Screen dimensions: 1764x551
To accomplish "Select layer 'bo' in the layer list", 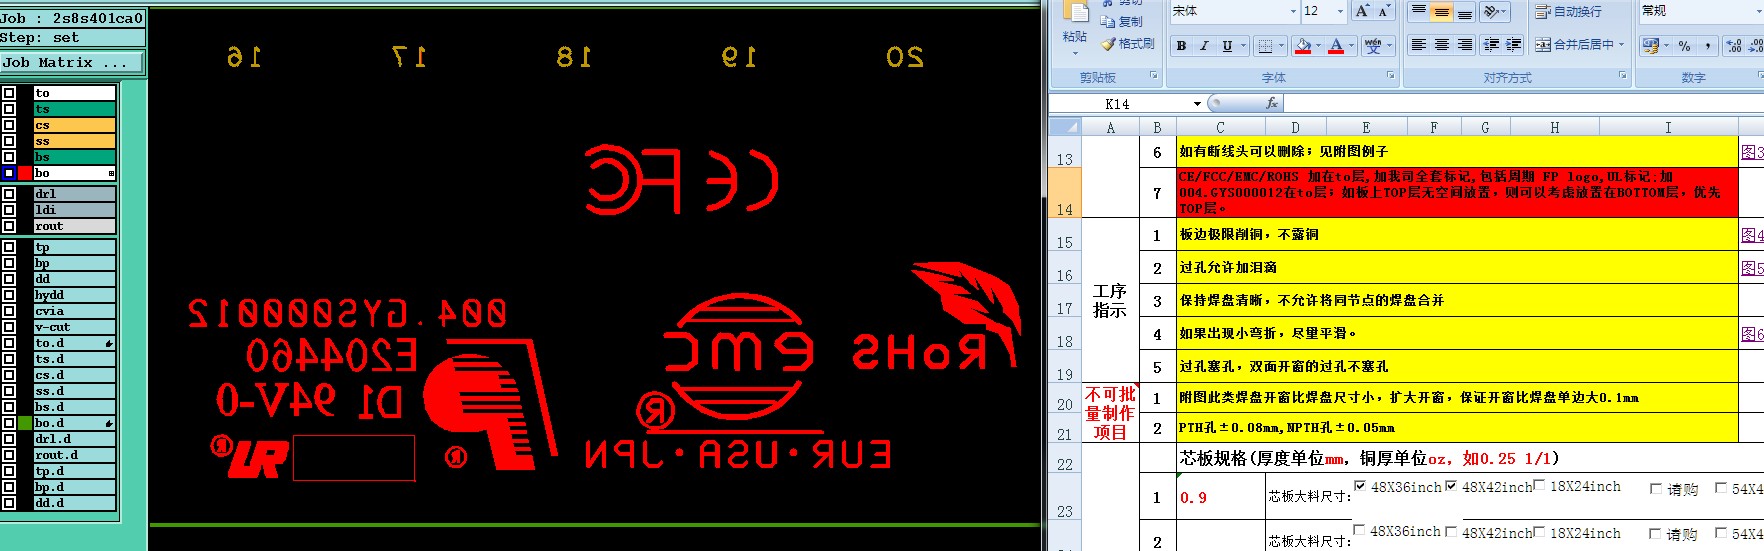I will pos(74,173).
